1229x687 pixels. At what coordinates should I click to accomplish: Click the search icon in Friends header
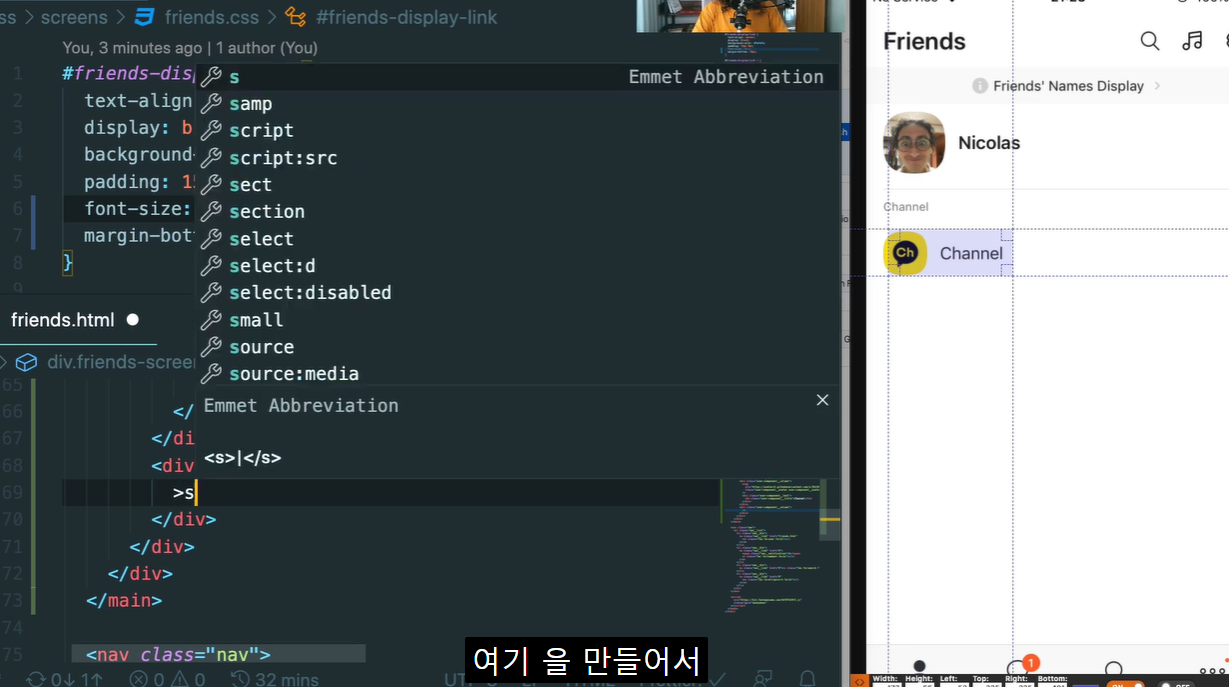point(1150,41)
